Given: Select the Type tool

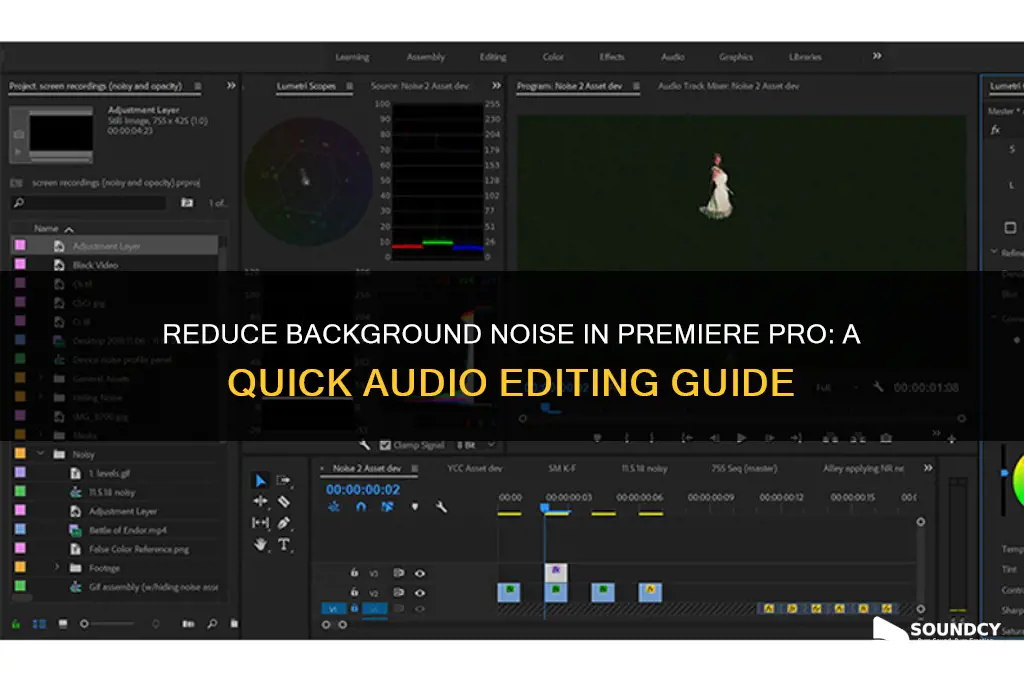Looking at the screenshot, I should coord(283,544).
